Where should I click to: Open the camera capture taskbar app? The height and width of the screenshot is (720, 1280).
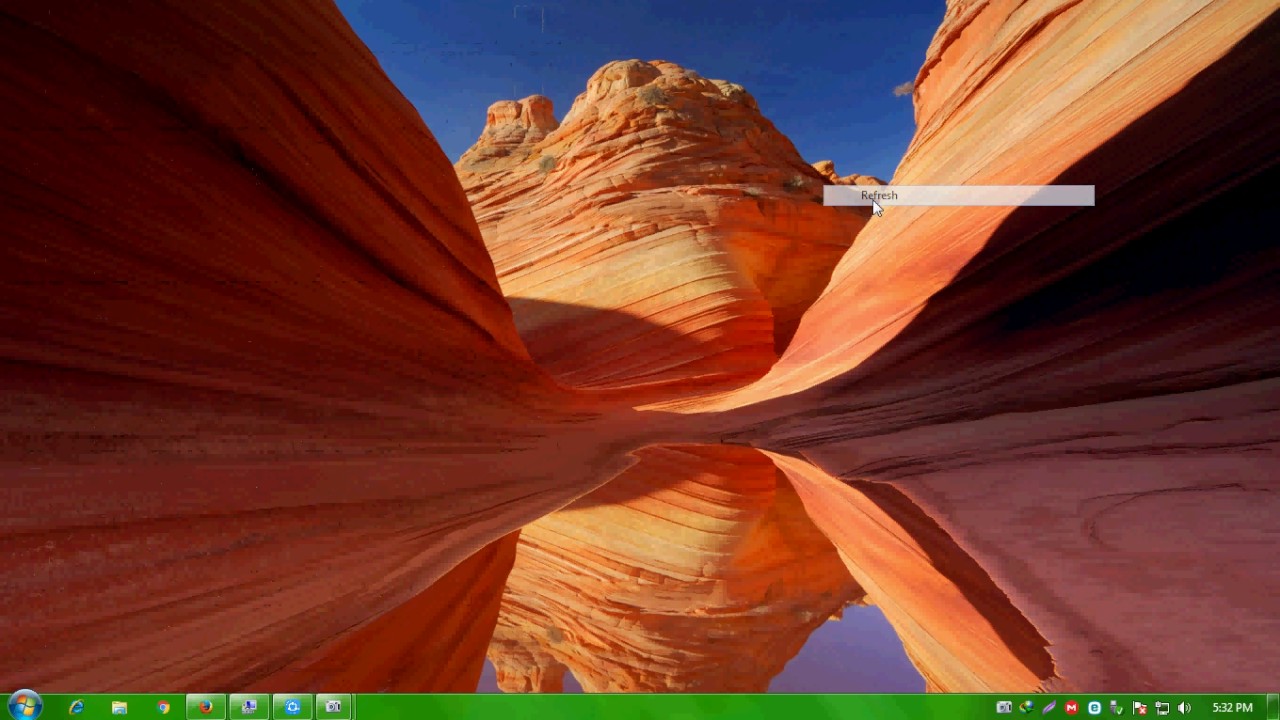pyautogui.click(x=334, y=707)
